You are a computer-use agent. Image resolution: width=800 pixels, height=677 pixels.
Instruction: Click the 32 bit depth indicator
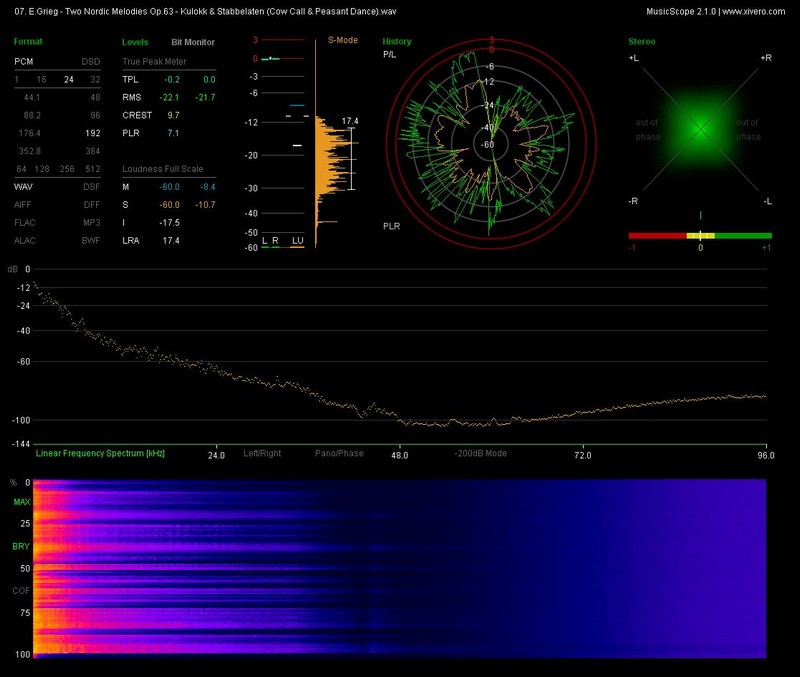tap(95, 80)
